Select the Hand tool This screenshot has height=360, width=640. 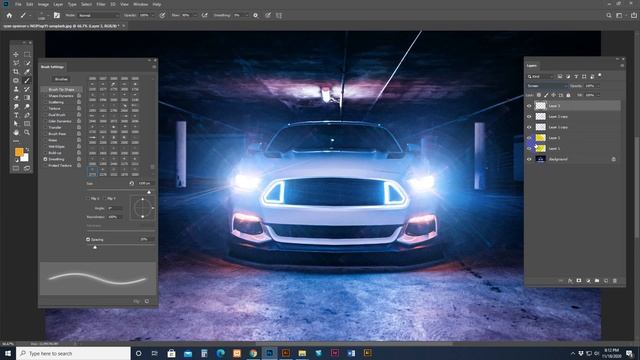point(16,133)
